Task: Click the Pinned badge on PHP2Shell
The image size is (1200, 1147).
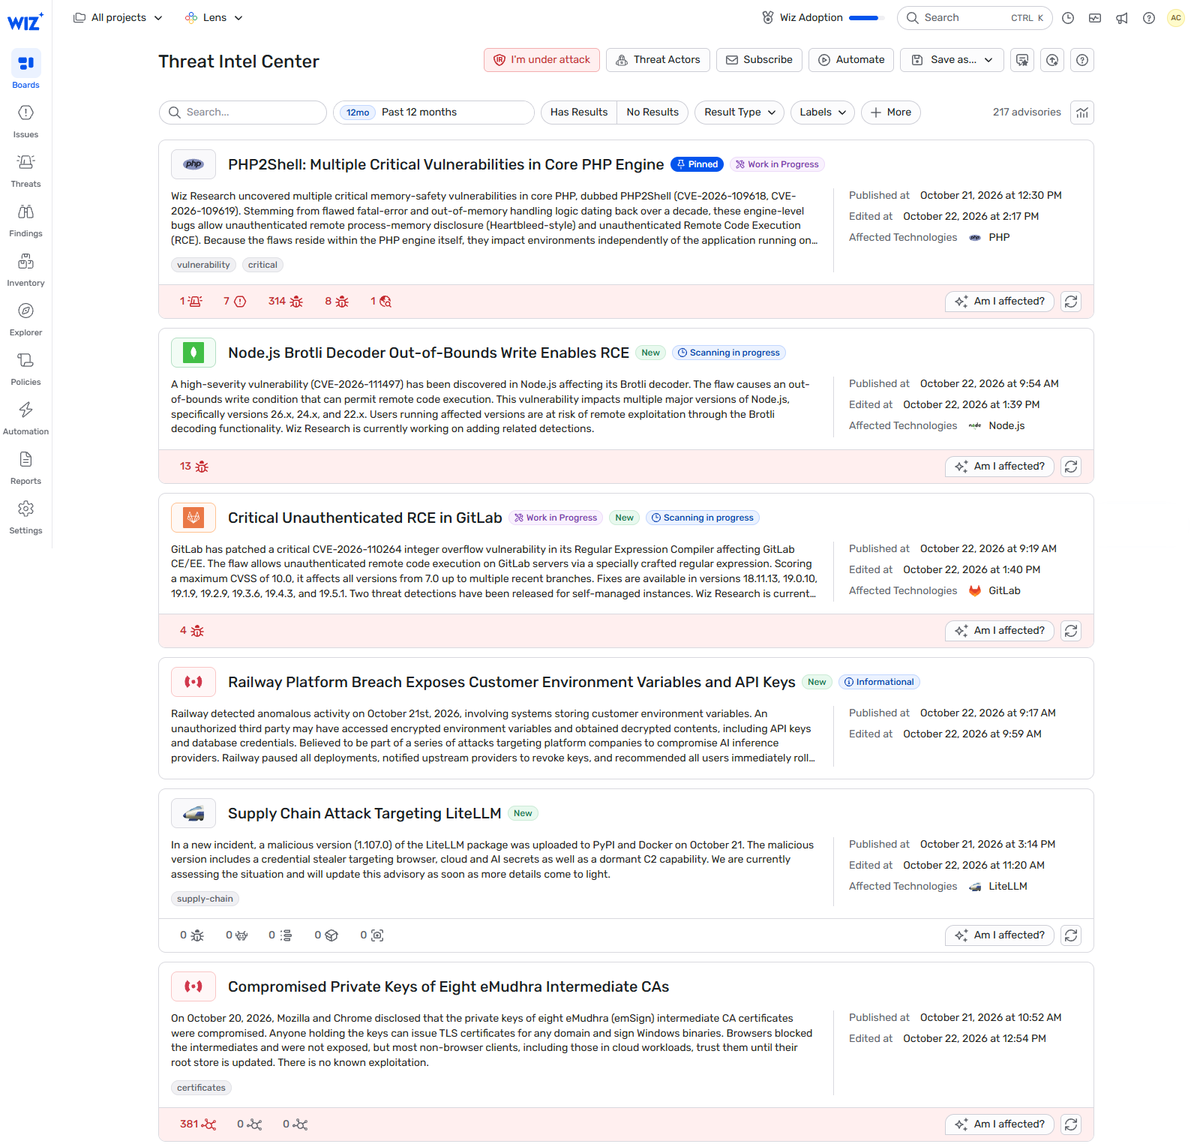Action: click(x=697, y=165)
